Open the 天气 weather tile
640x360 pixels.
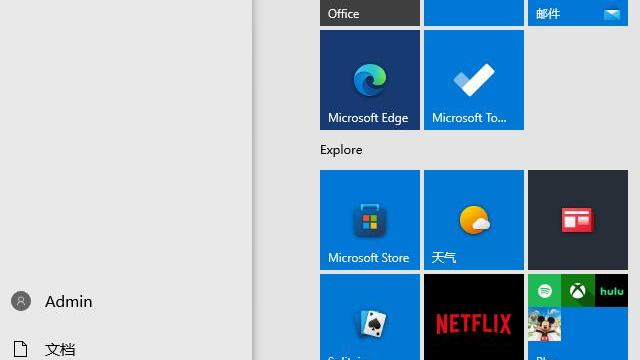click(474, 220)
